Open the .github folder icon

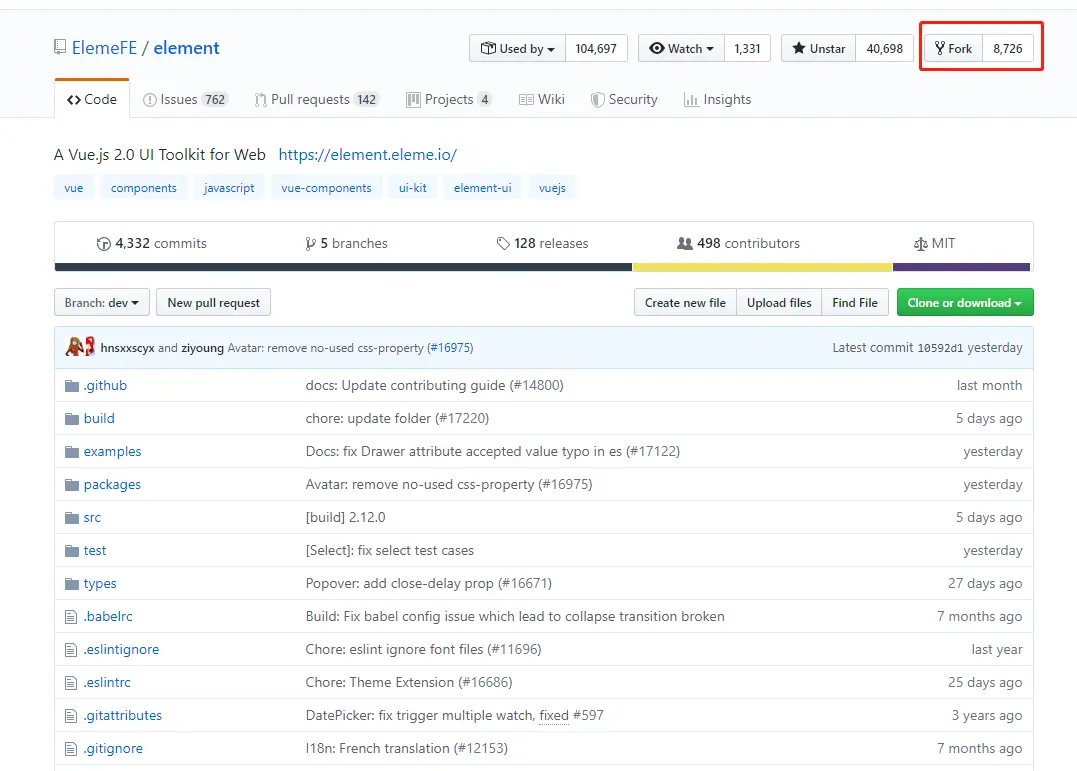tap(71, 386)
